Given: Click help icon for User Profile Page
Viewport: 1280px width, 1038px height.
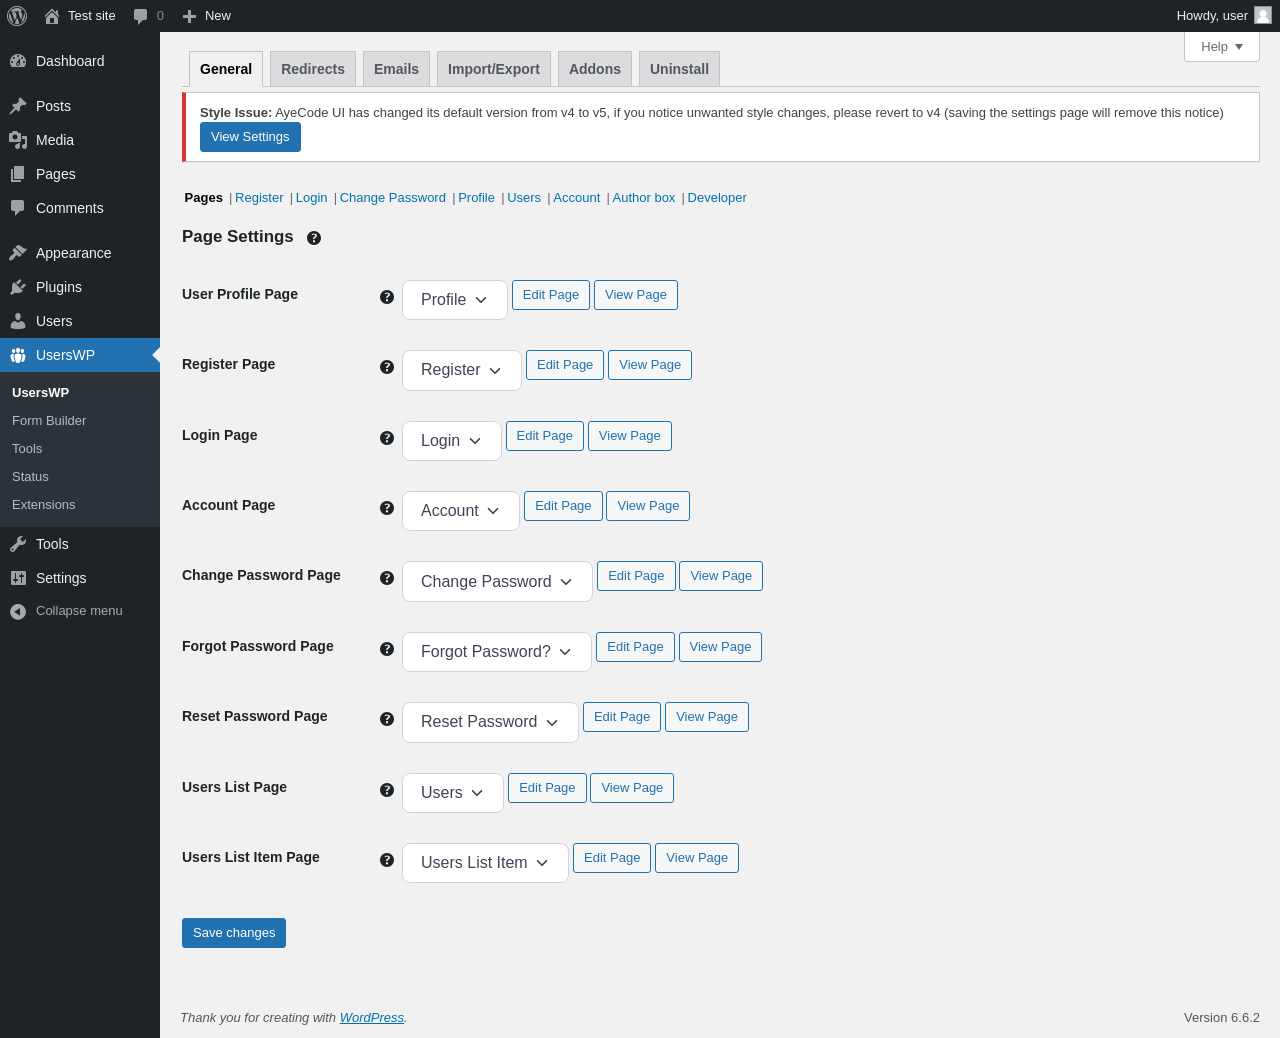Looking at the screenshot, I should coord(387,297).
